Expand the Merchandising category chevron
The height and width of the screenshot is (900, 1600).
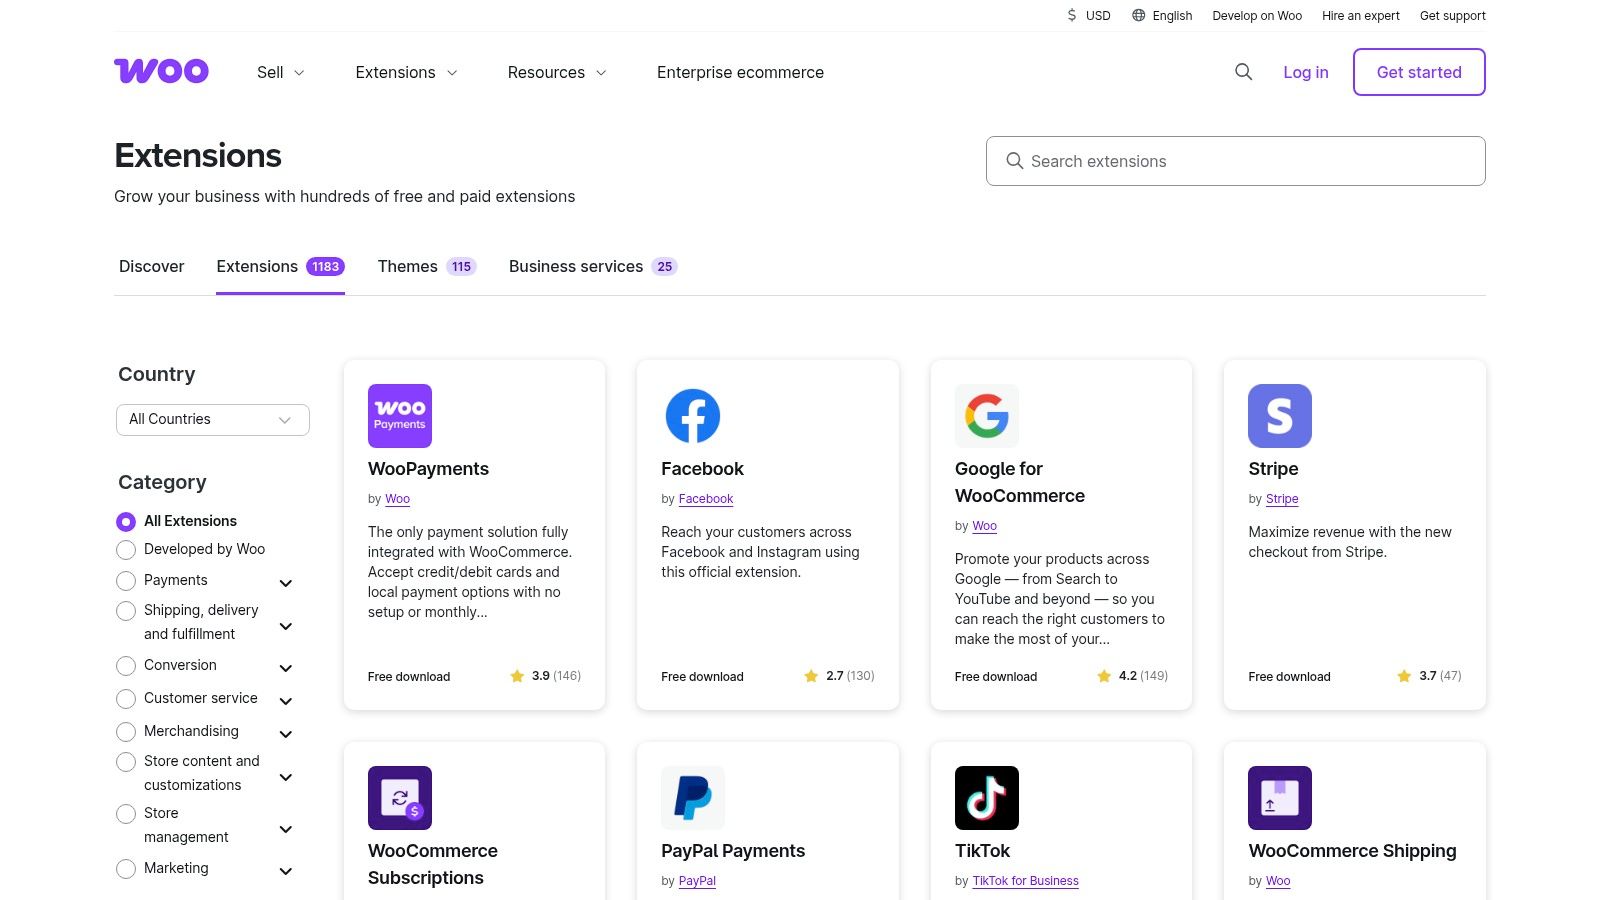[x=285, y=734]
